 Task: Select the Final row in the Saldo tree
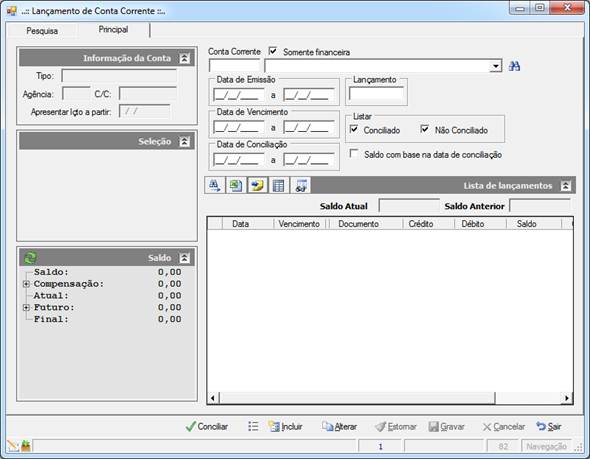click(107, 319)
